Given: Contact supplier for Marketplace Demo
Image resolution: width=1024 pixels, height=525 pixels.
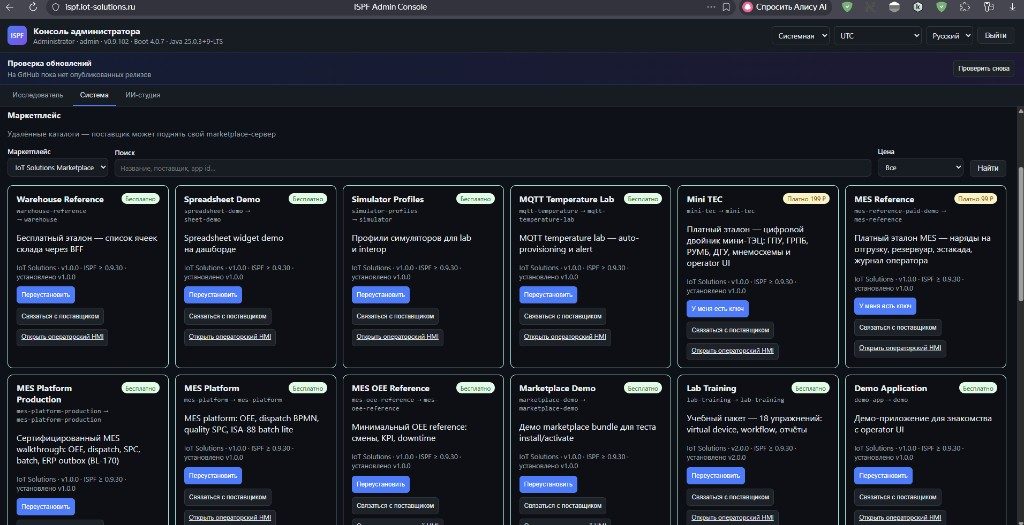Looking at the screenshot, I should pos(563,505).
